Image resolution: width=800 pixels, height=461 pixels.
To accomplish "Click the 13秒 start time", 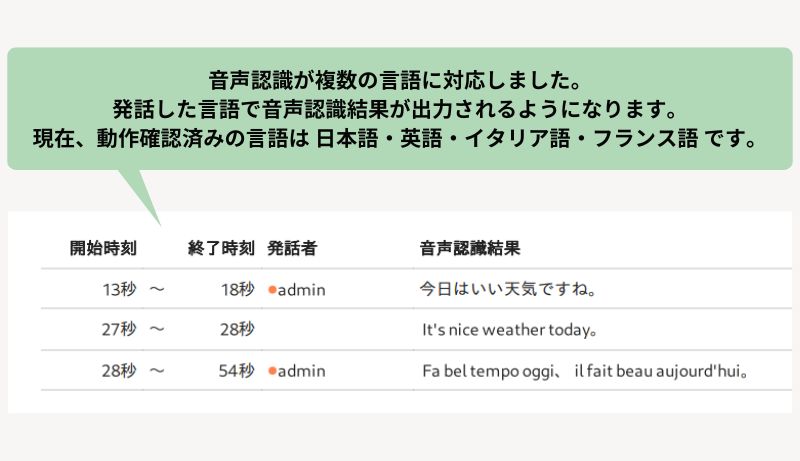I will click(x=118, y=290).
